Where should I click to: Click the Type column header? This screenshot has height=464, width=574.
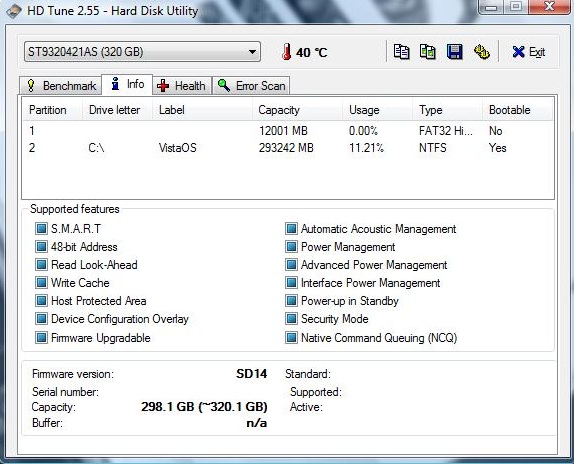pos(447,110)
